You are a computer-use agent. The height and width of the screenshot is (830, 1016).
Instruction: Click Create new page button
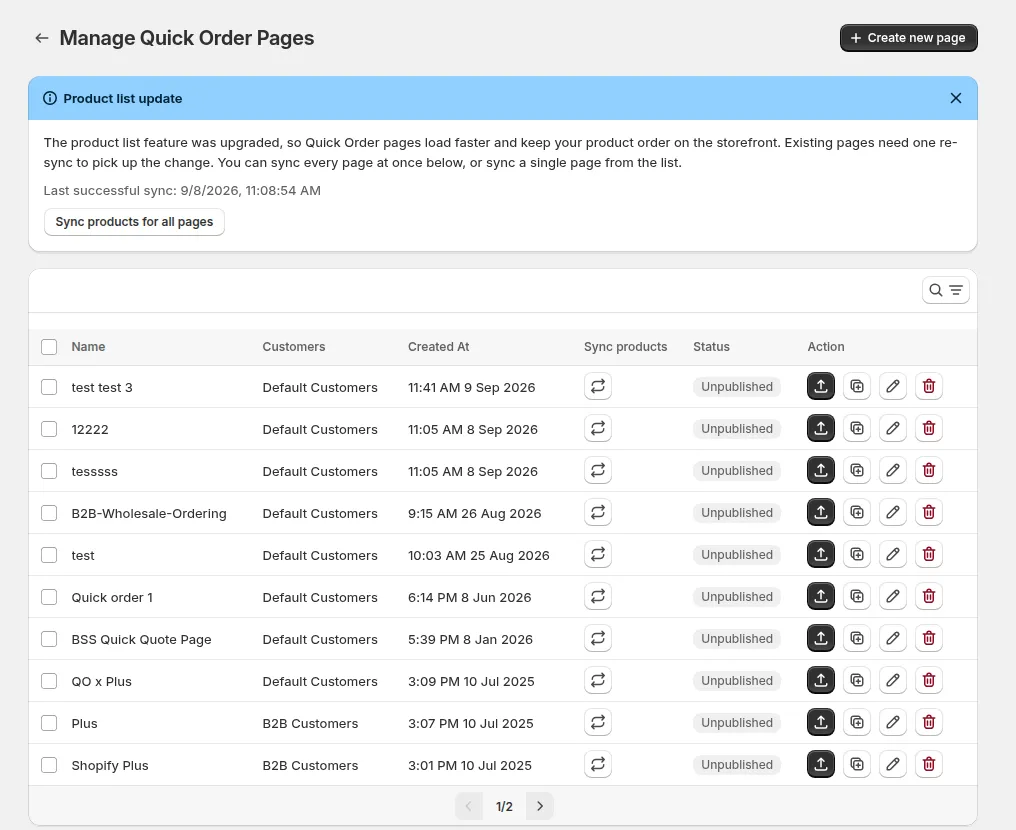pos(908,38)
